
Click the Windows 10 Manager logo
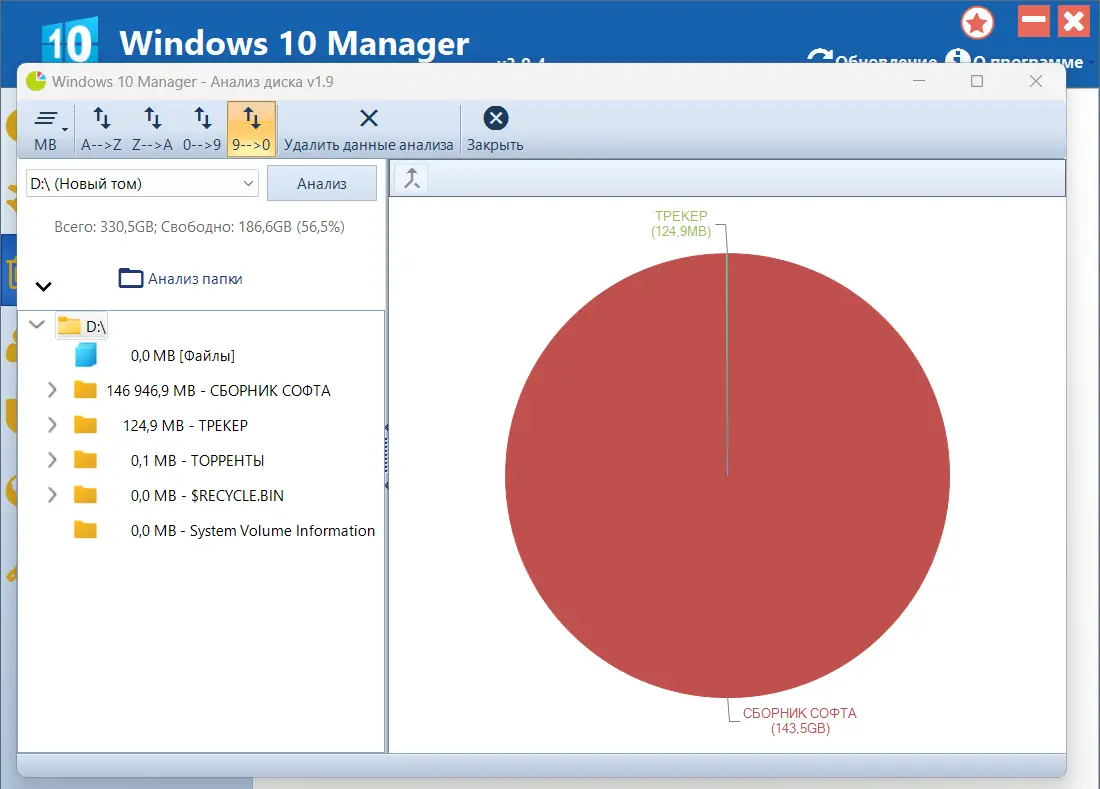click(69, 41)
